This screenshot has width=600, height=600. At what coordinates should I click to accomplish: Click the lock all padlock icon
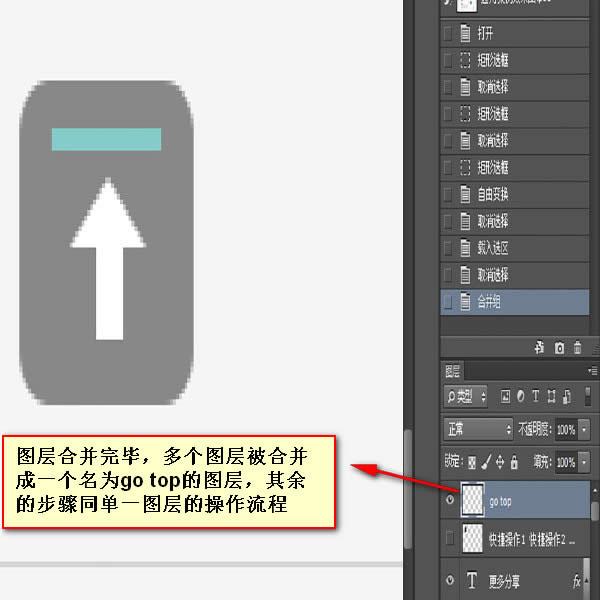pos(514,463)
